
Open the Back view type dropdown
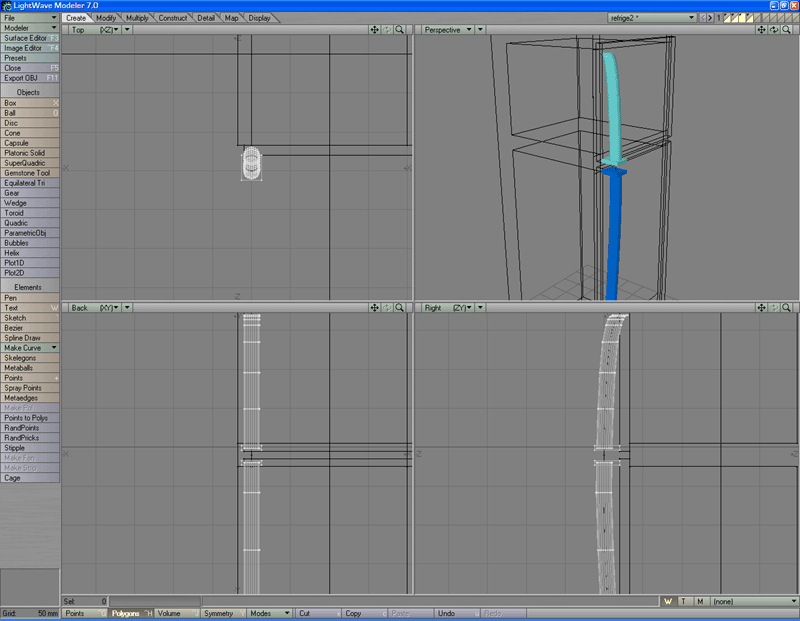[x=95, y=308]
